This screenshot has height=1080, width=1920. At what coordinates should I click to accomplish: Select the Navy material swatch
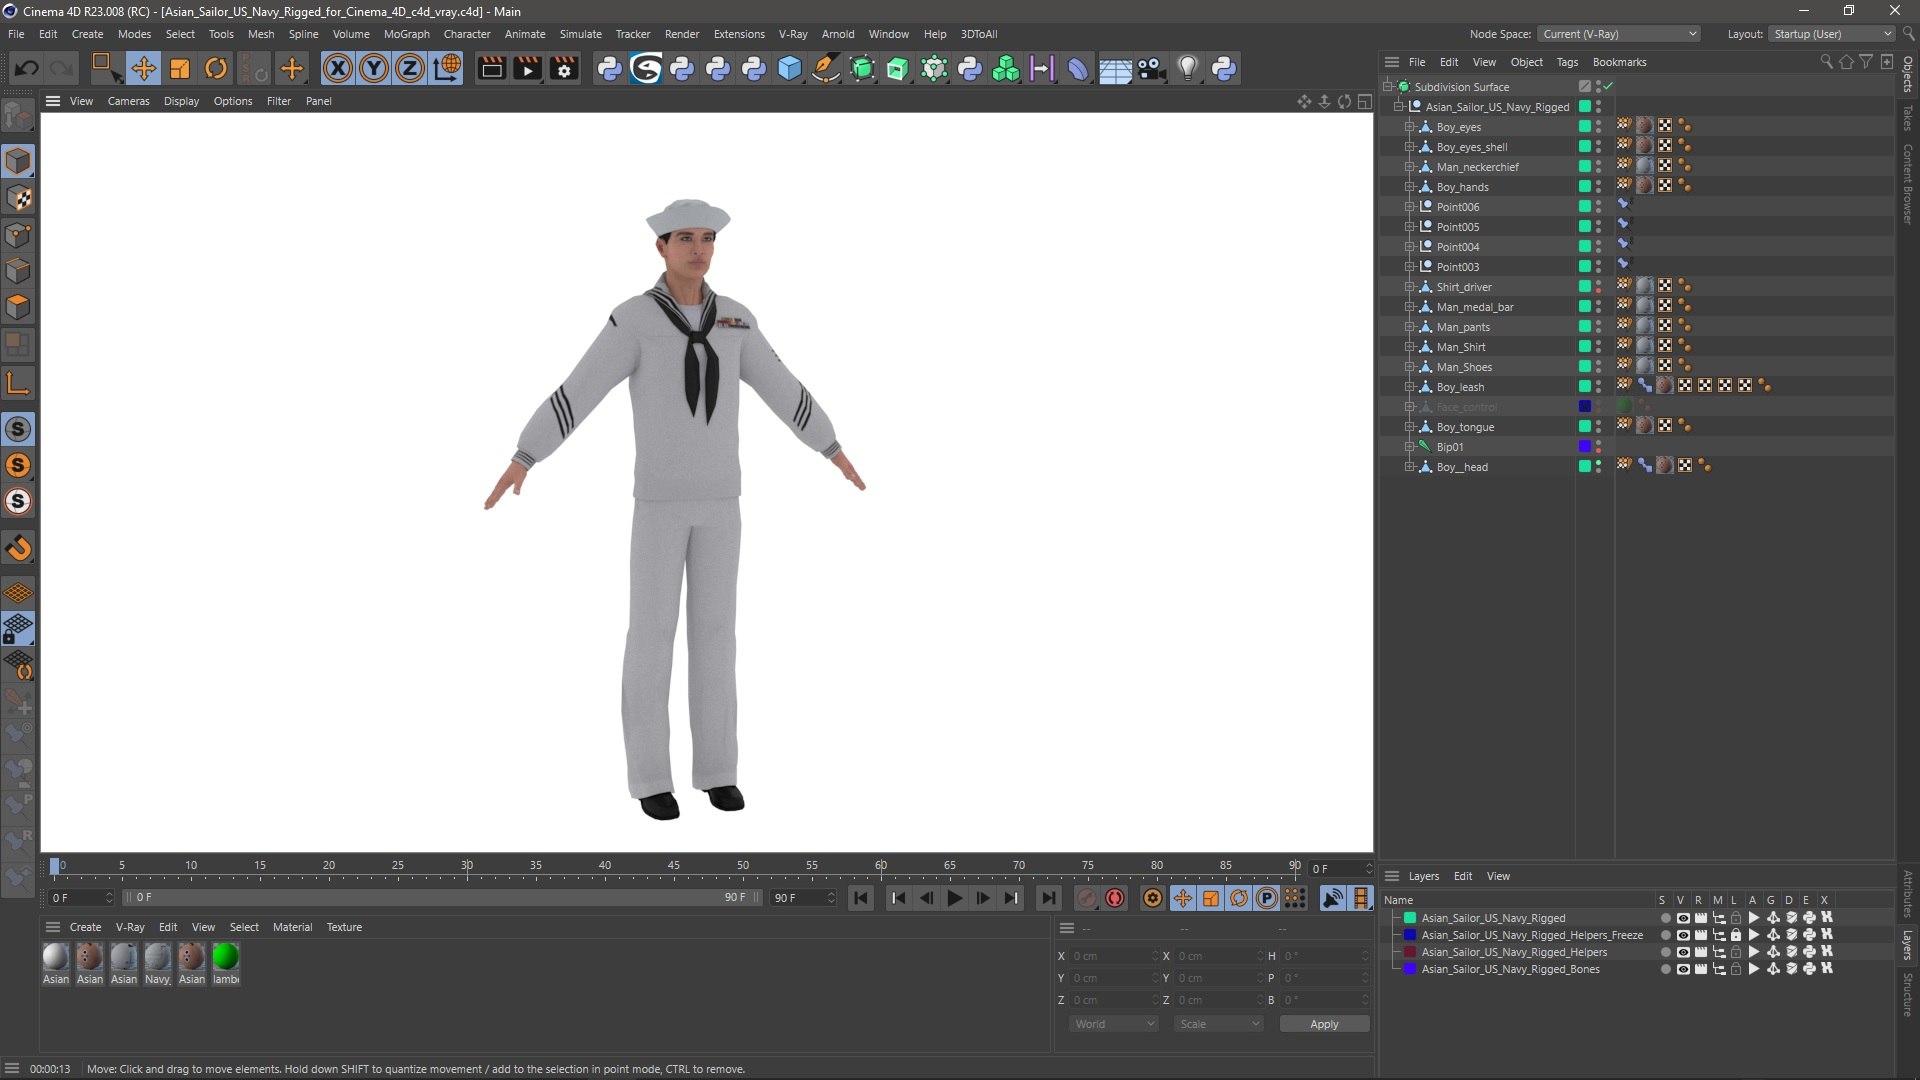(158, 957)
